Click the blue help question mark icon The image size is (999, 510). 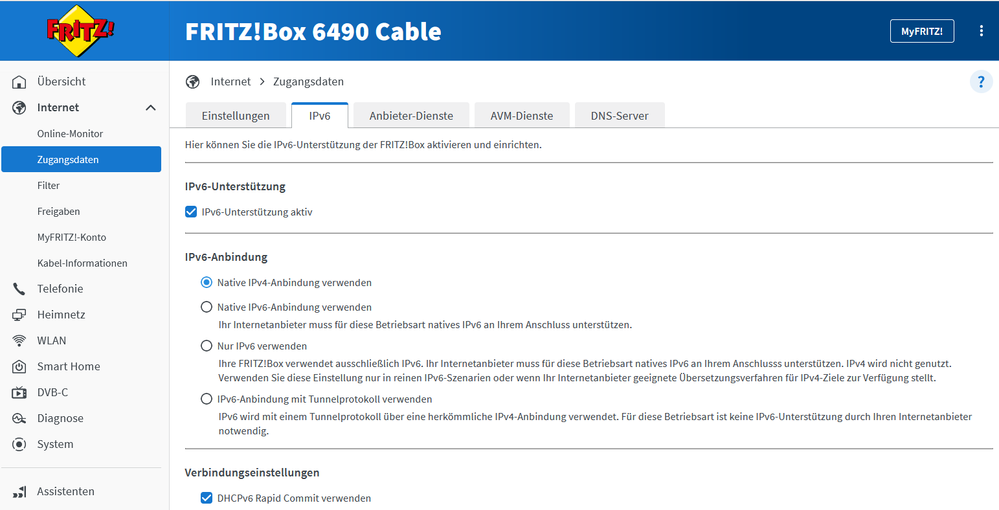[x=981, y=82]
